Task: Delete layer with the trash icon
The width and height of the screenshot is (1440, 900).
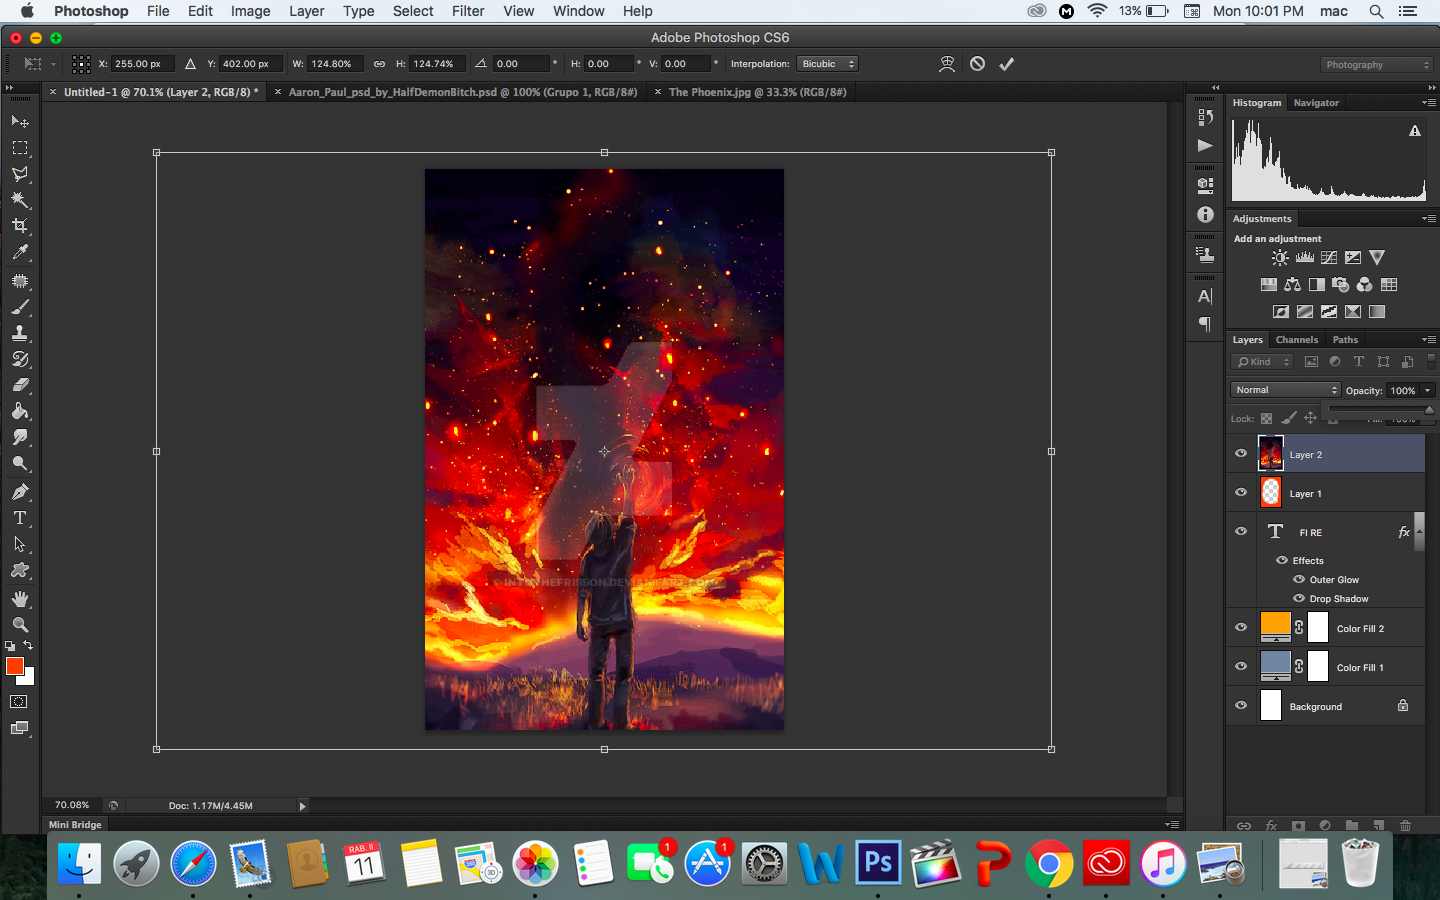Action: pyautogui.click(x=1405, y=825)
